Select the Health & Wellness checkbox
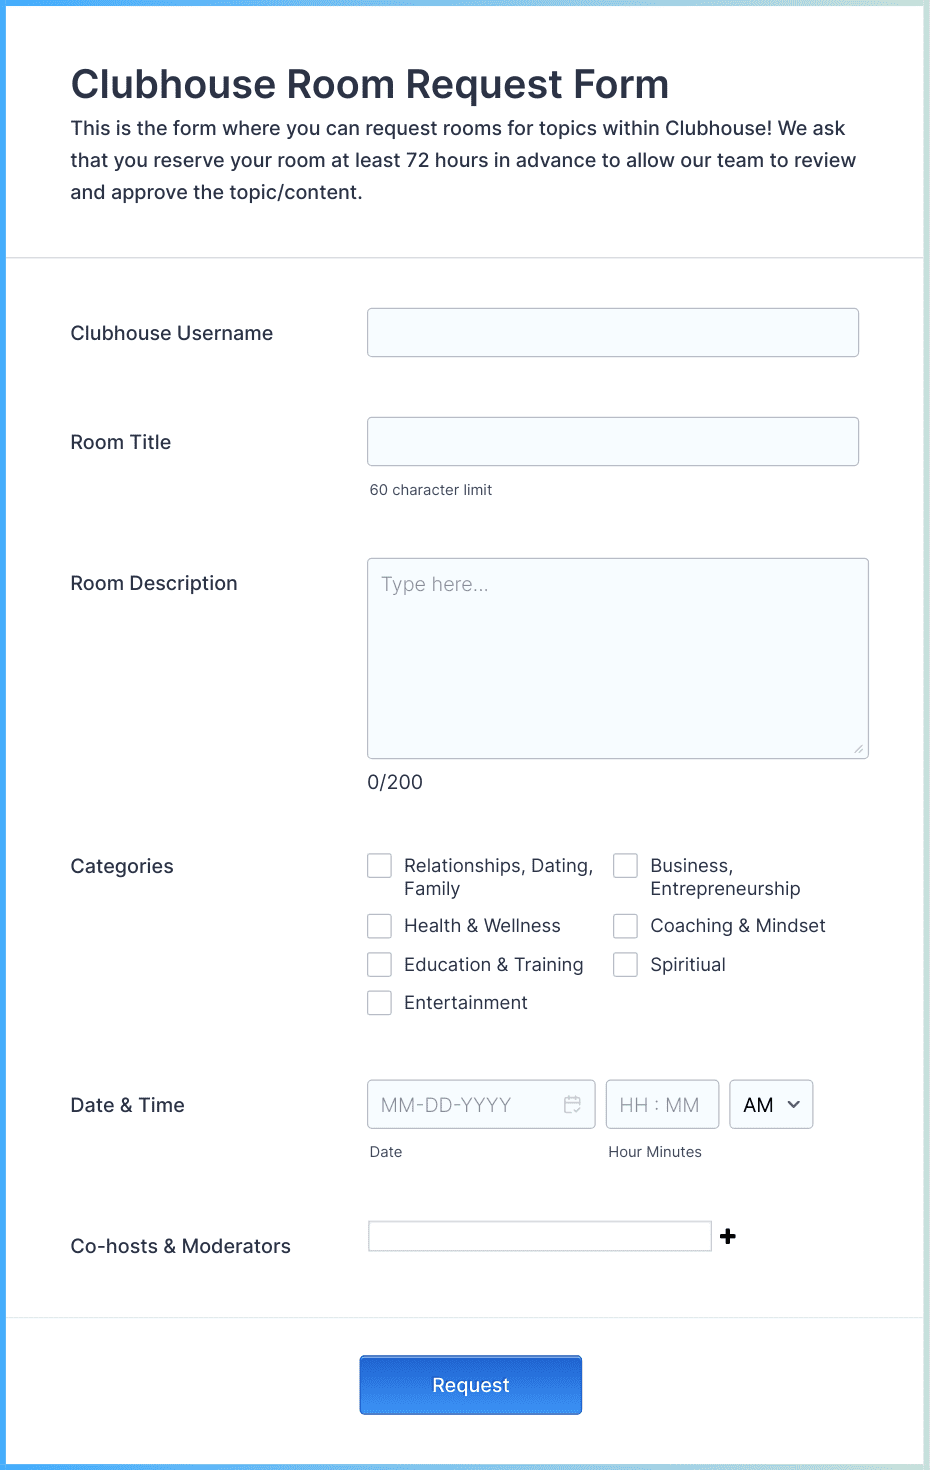This screenshot has width=930, height=1470. click(x=379, y=926)
